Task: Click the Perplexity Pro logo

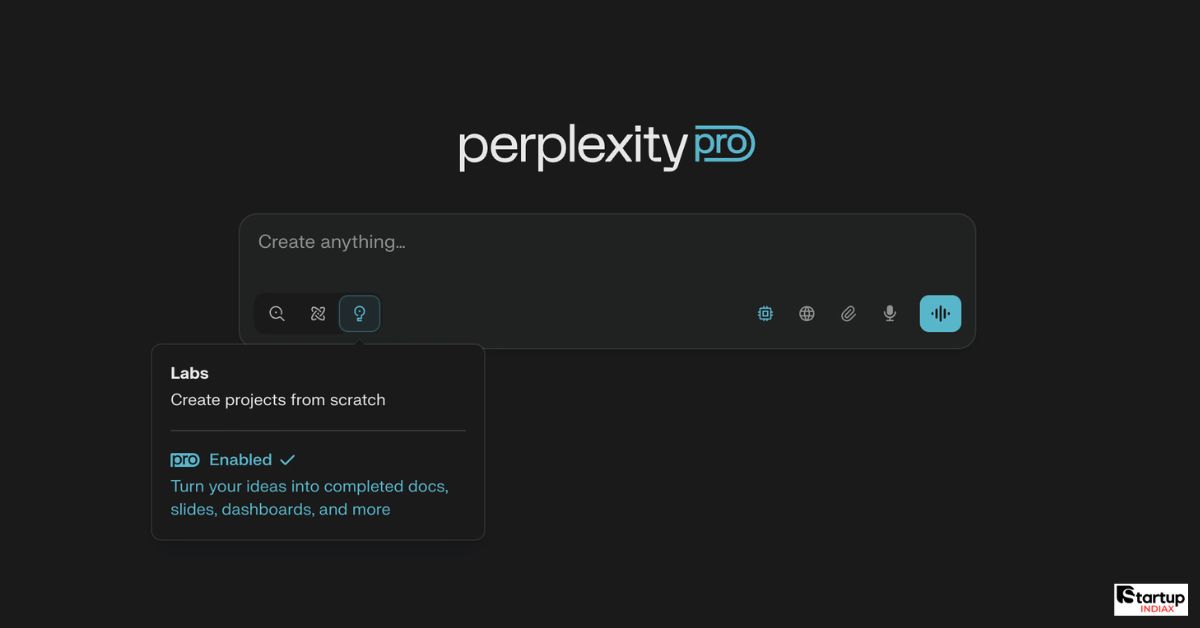Action: [607, 148]
